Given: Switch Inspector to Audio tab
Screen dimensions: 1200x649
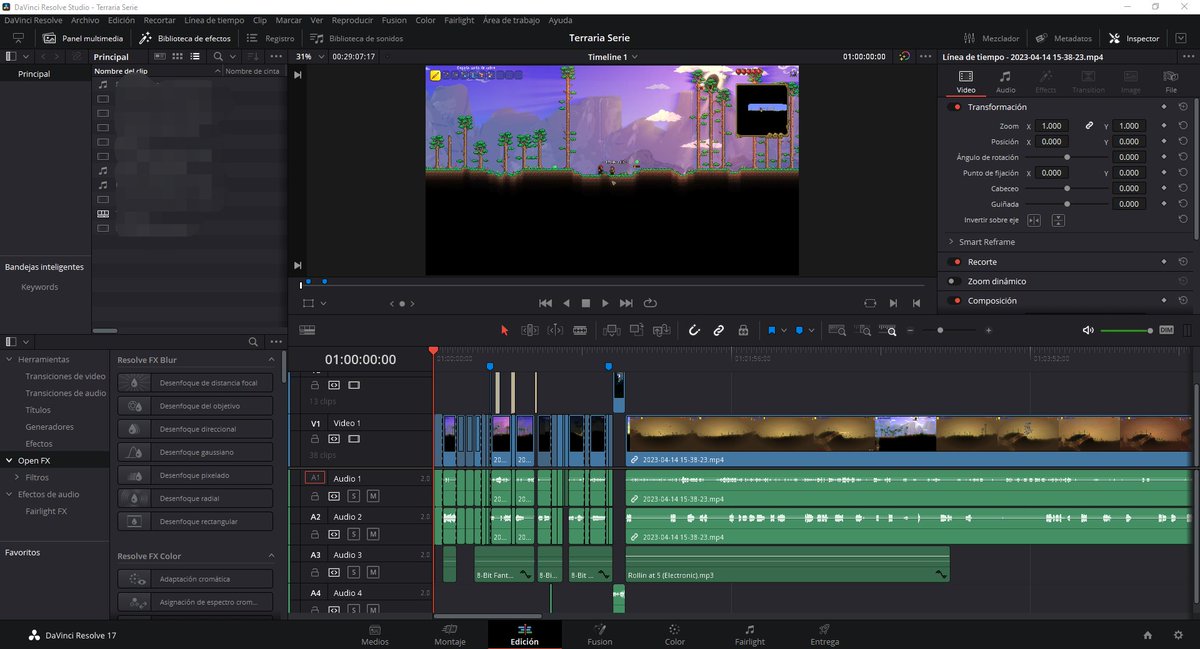Looking at the screenshot, I should (1006, 82).
